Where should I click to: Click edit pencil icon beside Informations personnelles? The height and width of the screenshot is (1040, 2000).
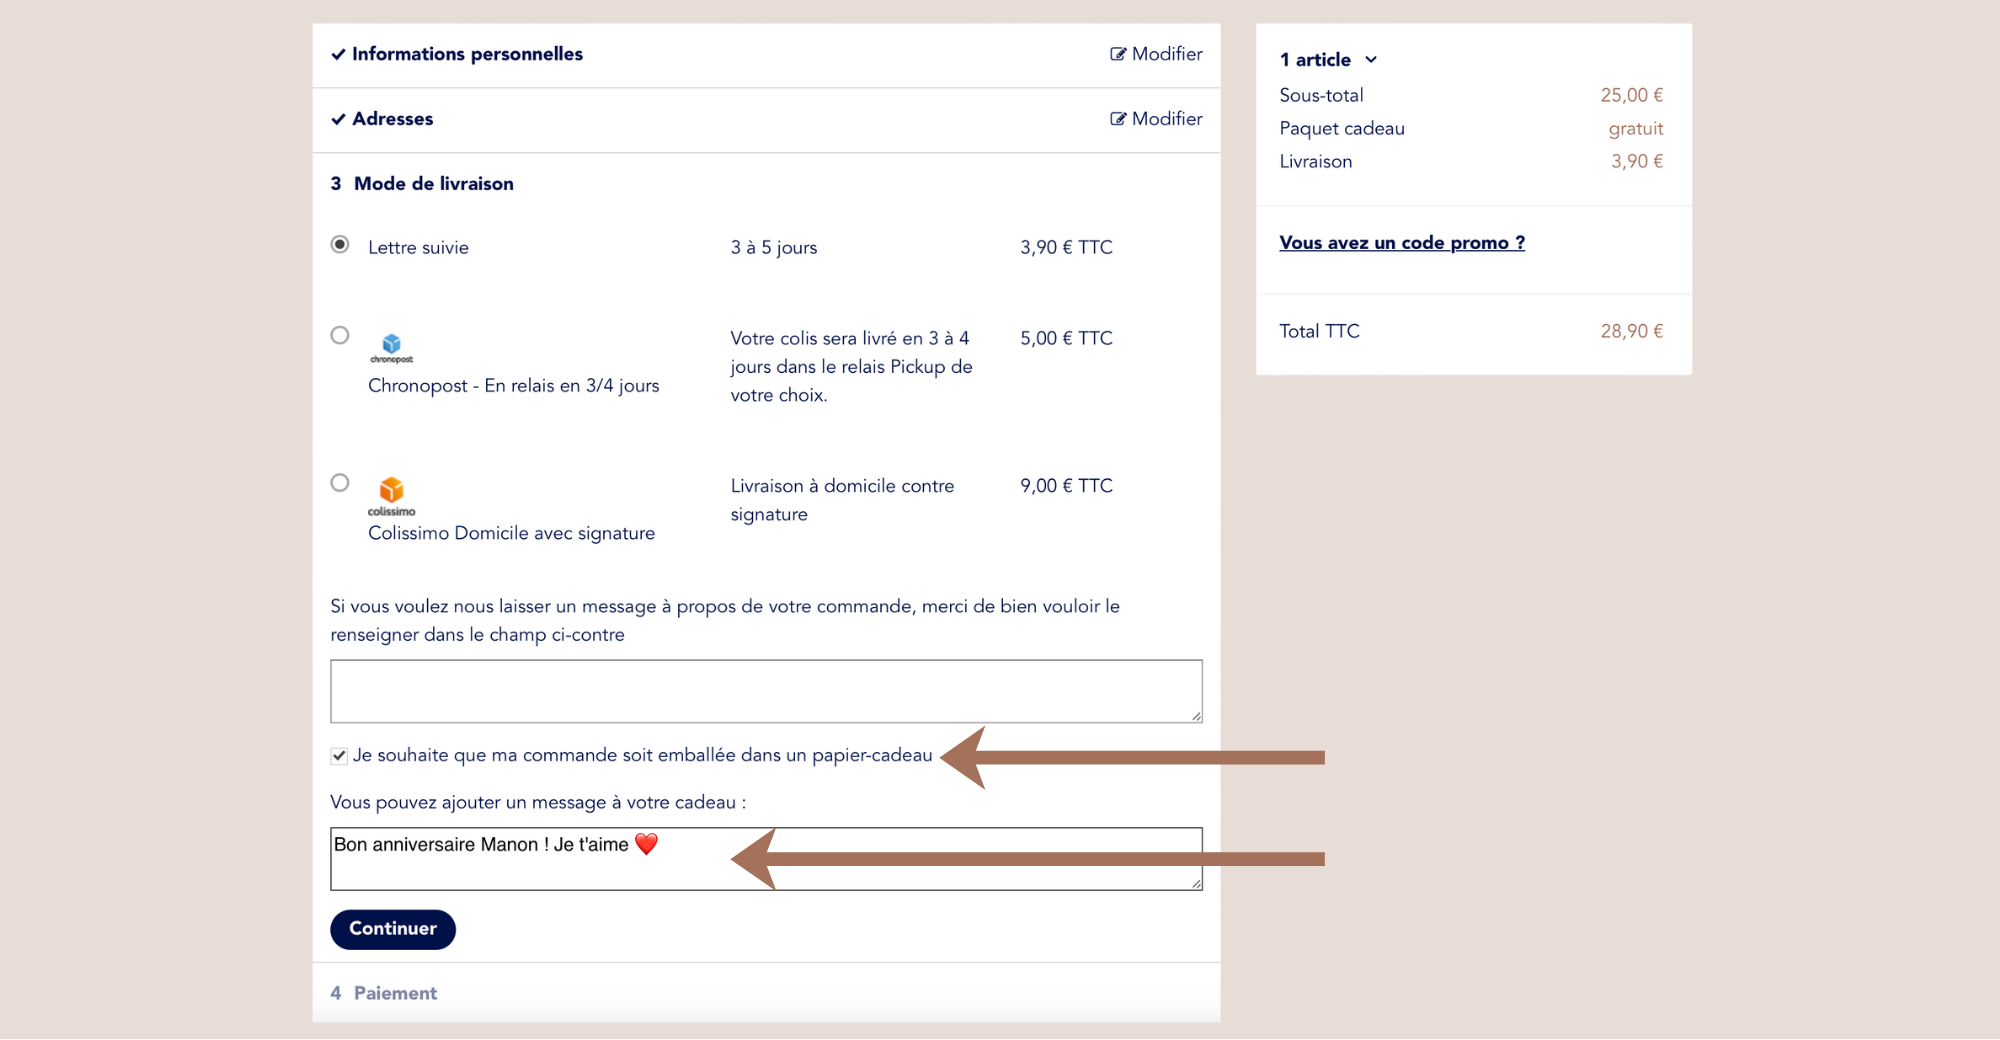pyautogui.click(x=1118, y=54)
